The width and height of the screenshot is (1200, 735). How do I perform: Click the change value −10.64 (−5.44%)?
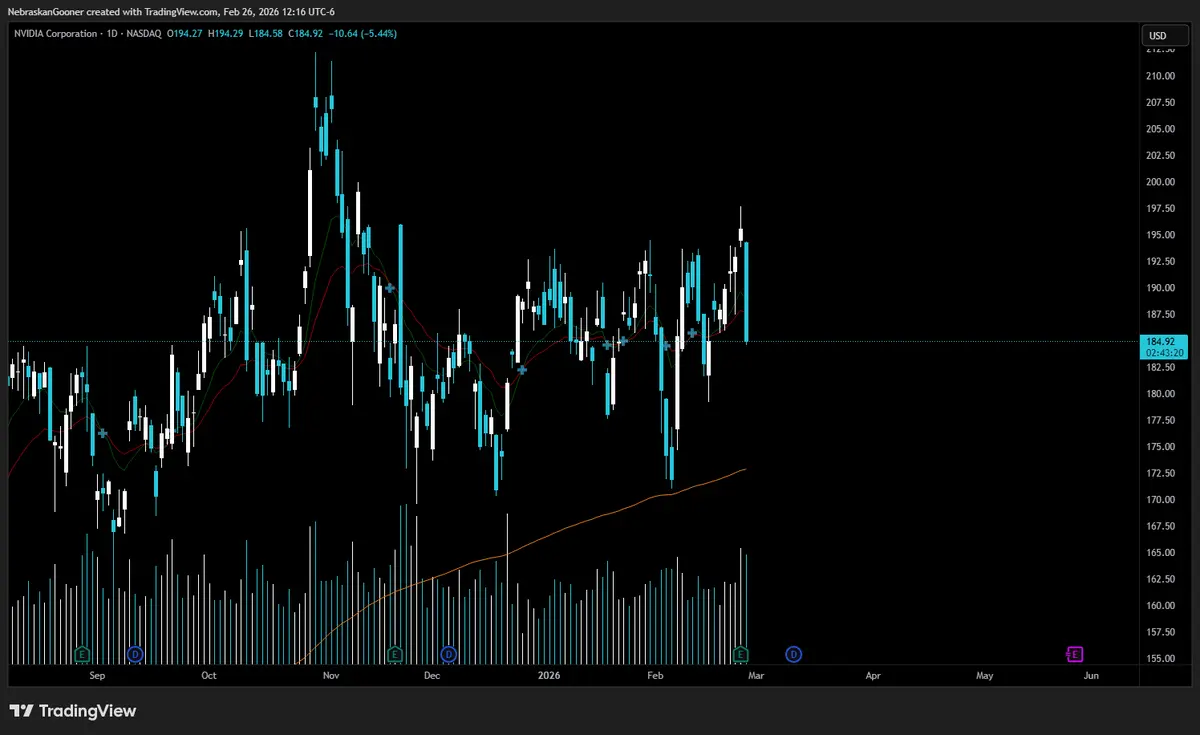coord(361,35)
